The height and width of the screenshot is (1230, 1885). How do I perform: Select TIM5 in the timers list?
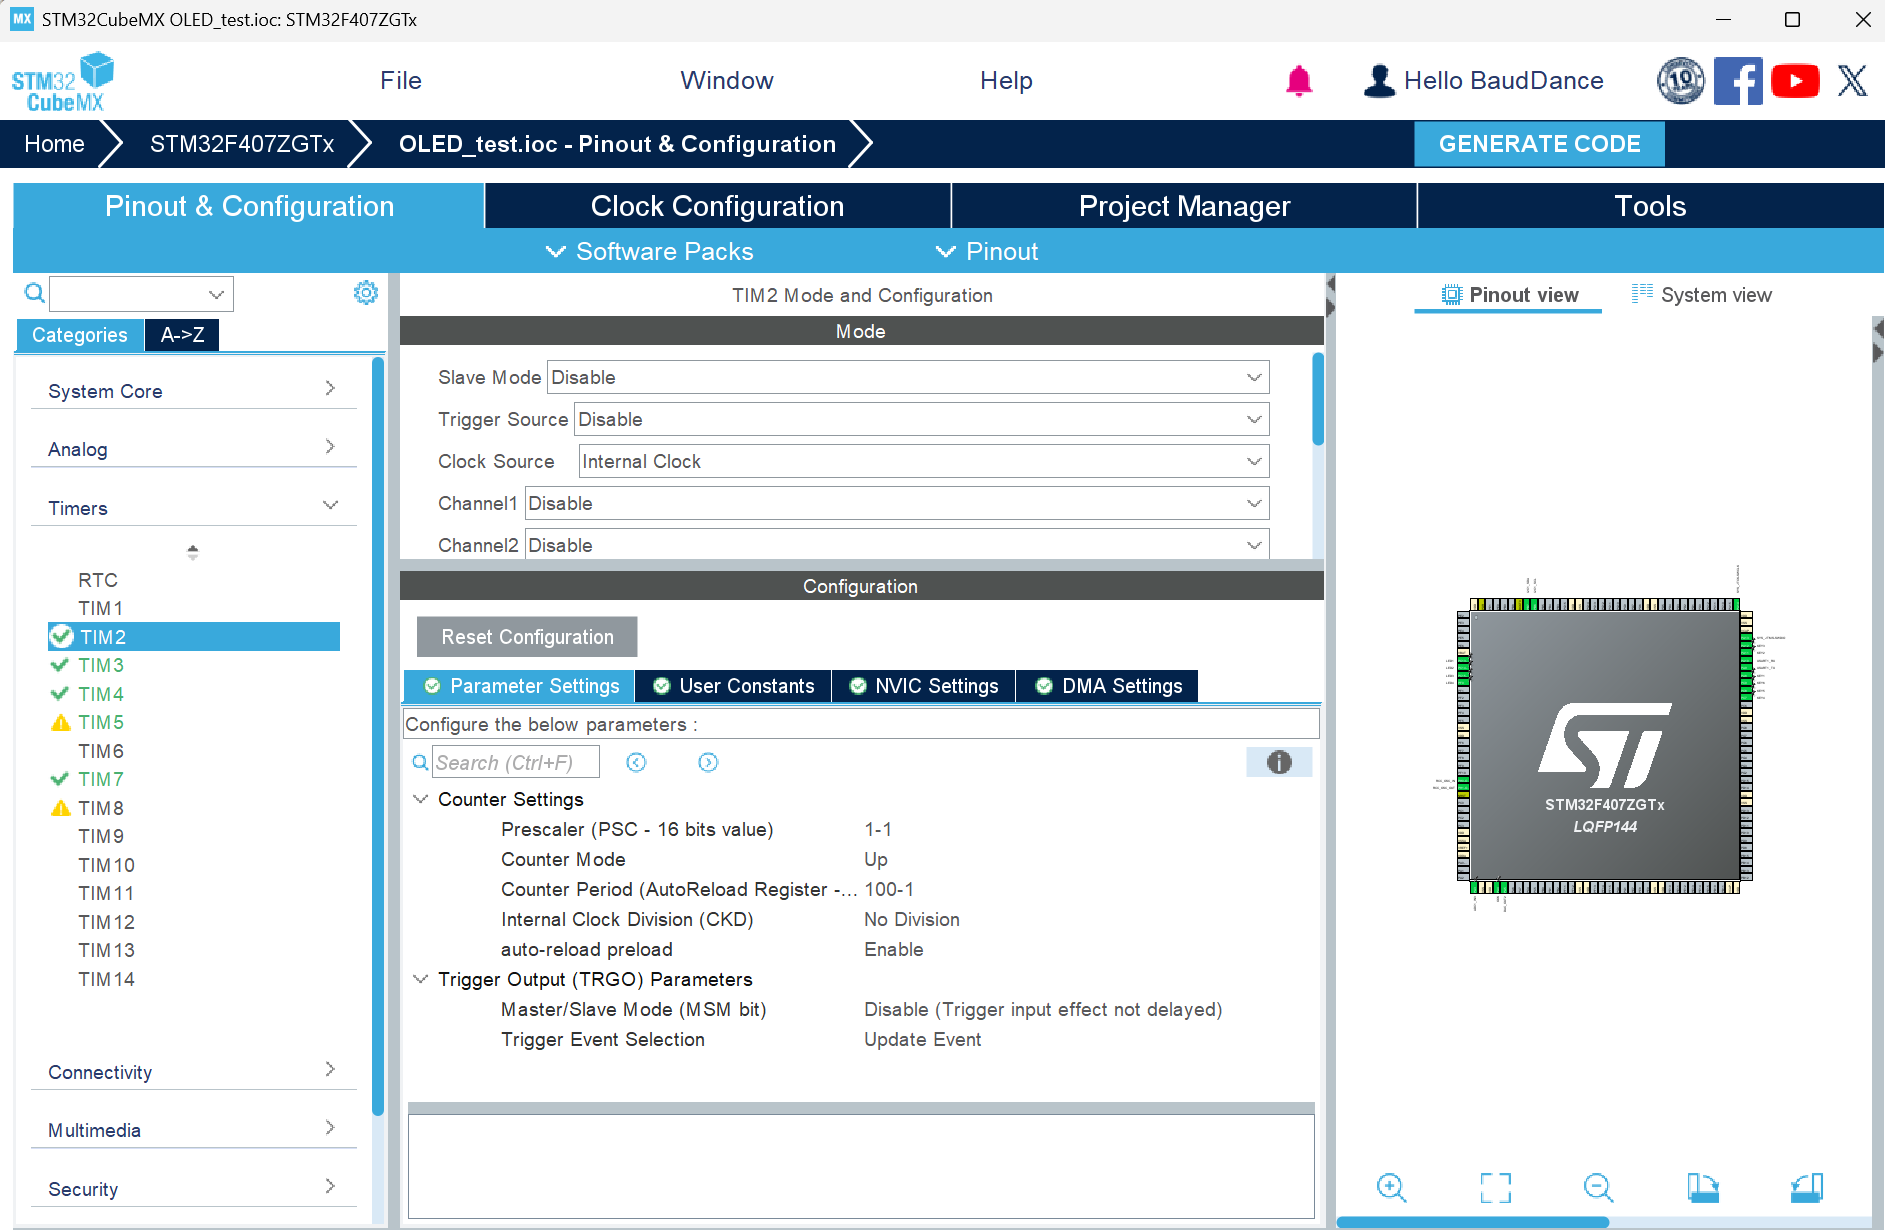click(x=101, y=722)
